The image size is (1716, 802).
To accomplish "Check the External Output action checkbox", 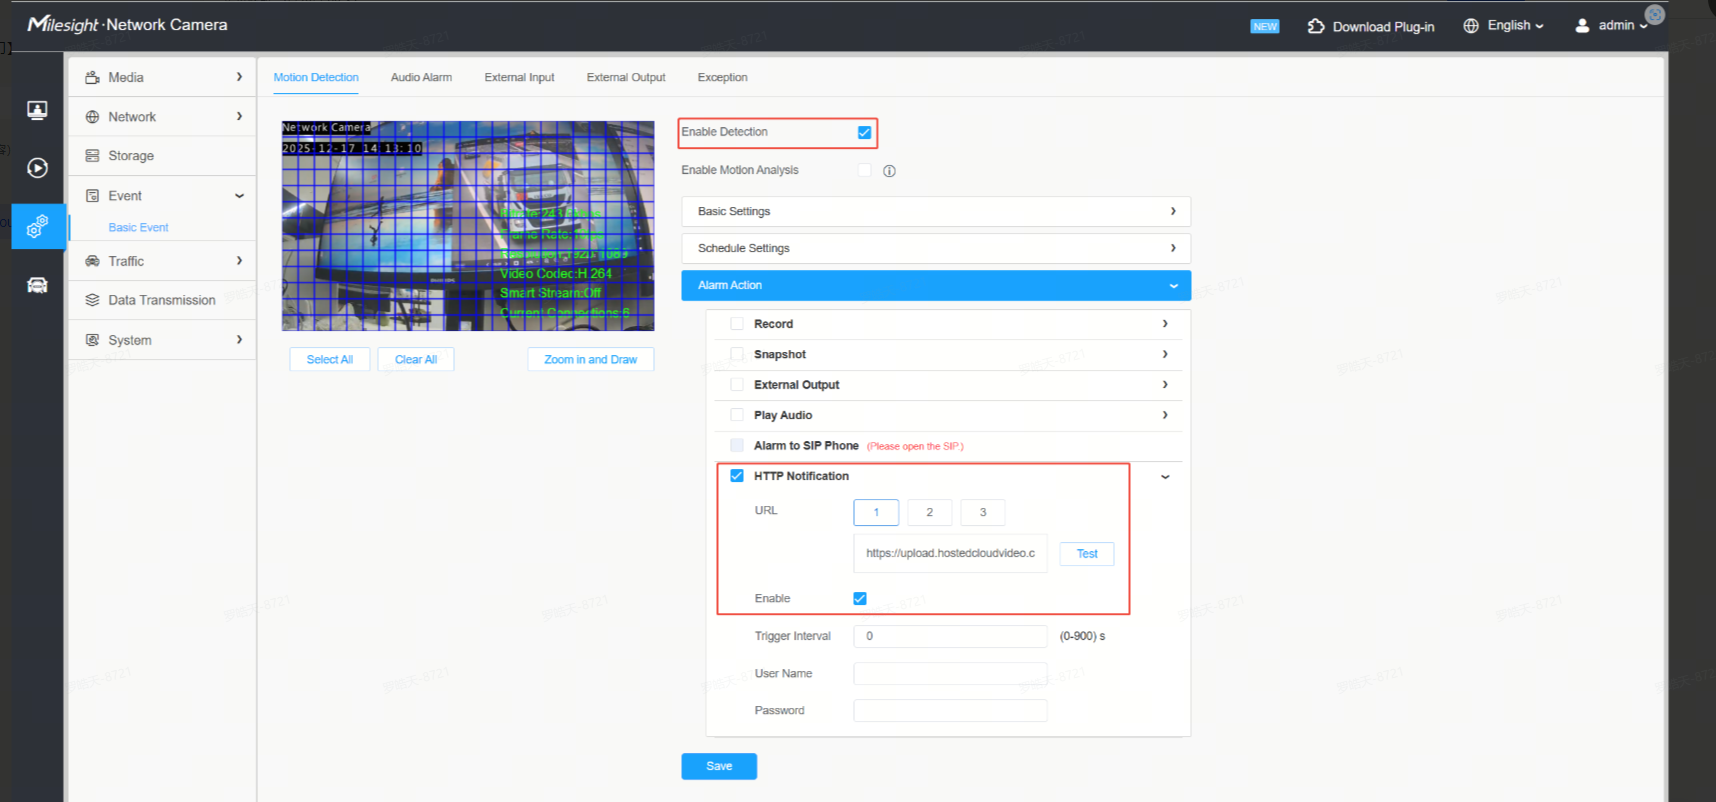I will point(737,385).
